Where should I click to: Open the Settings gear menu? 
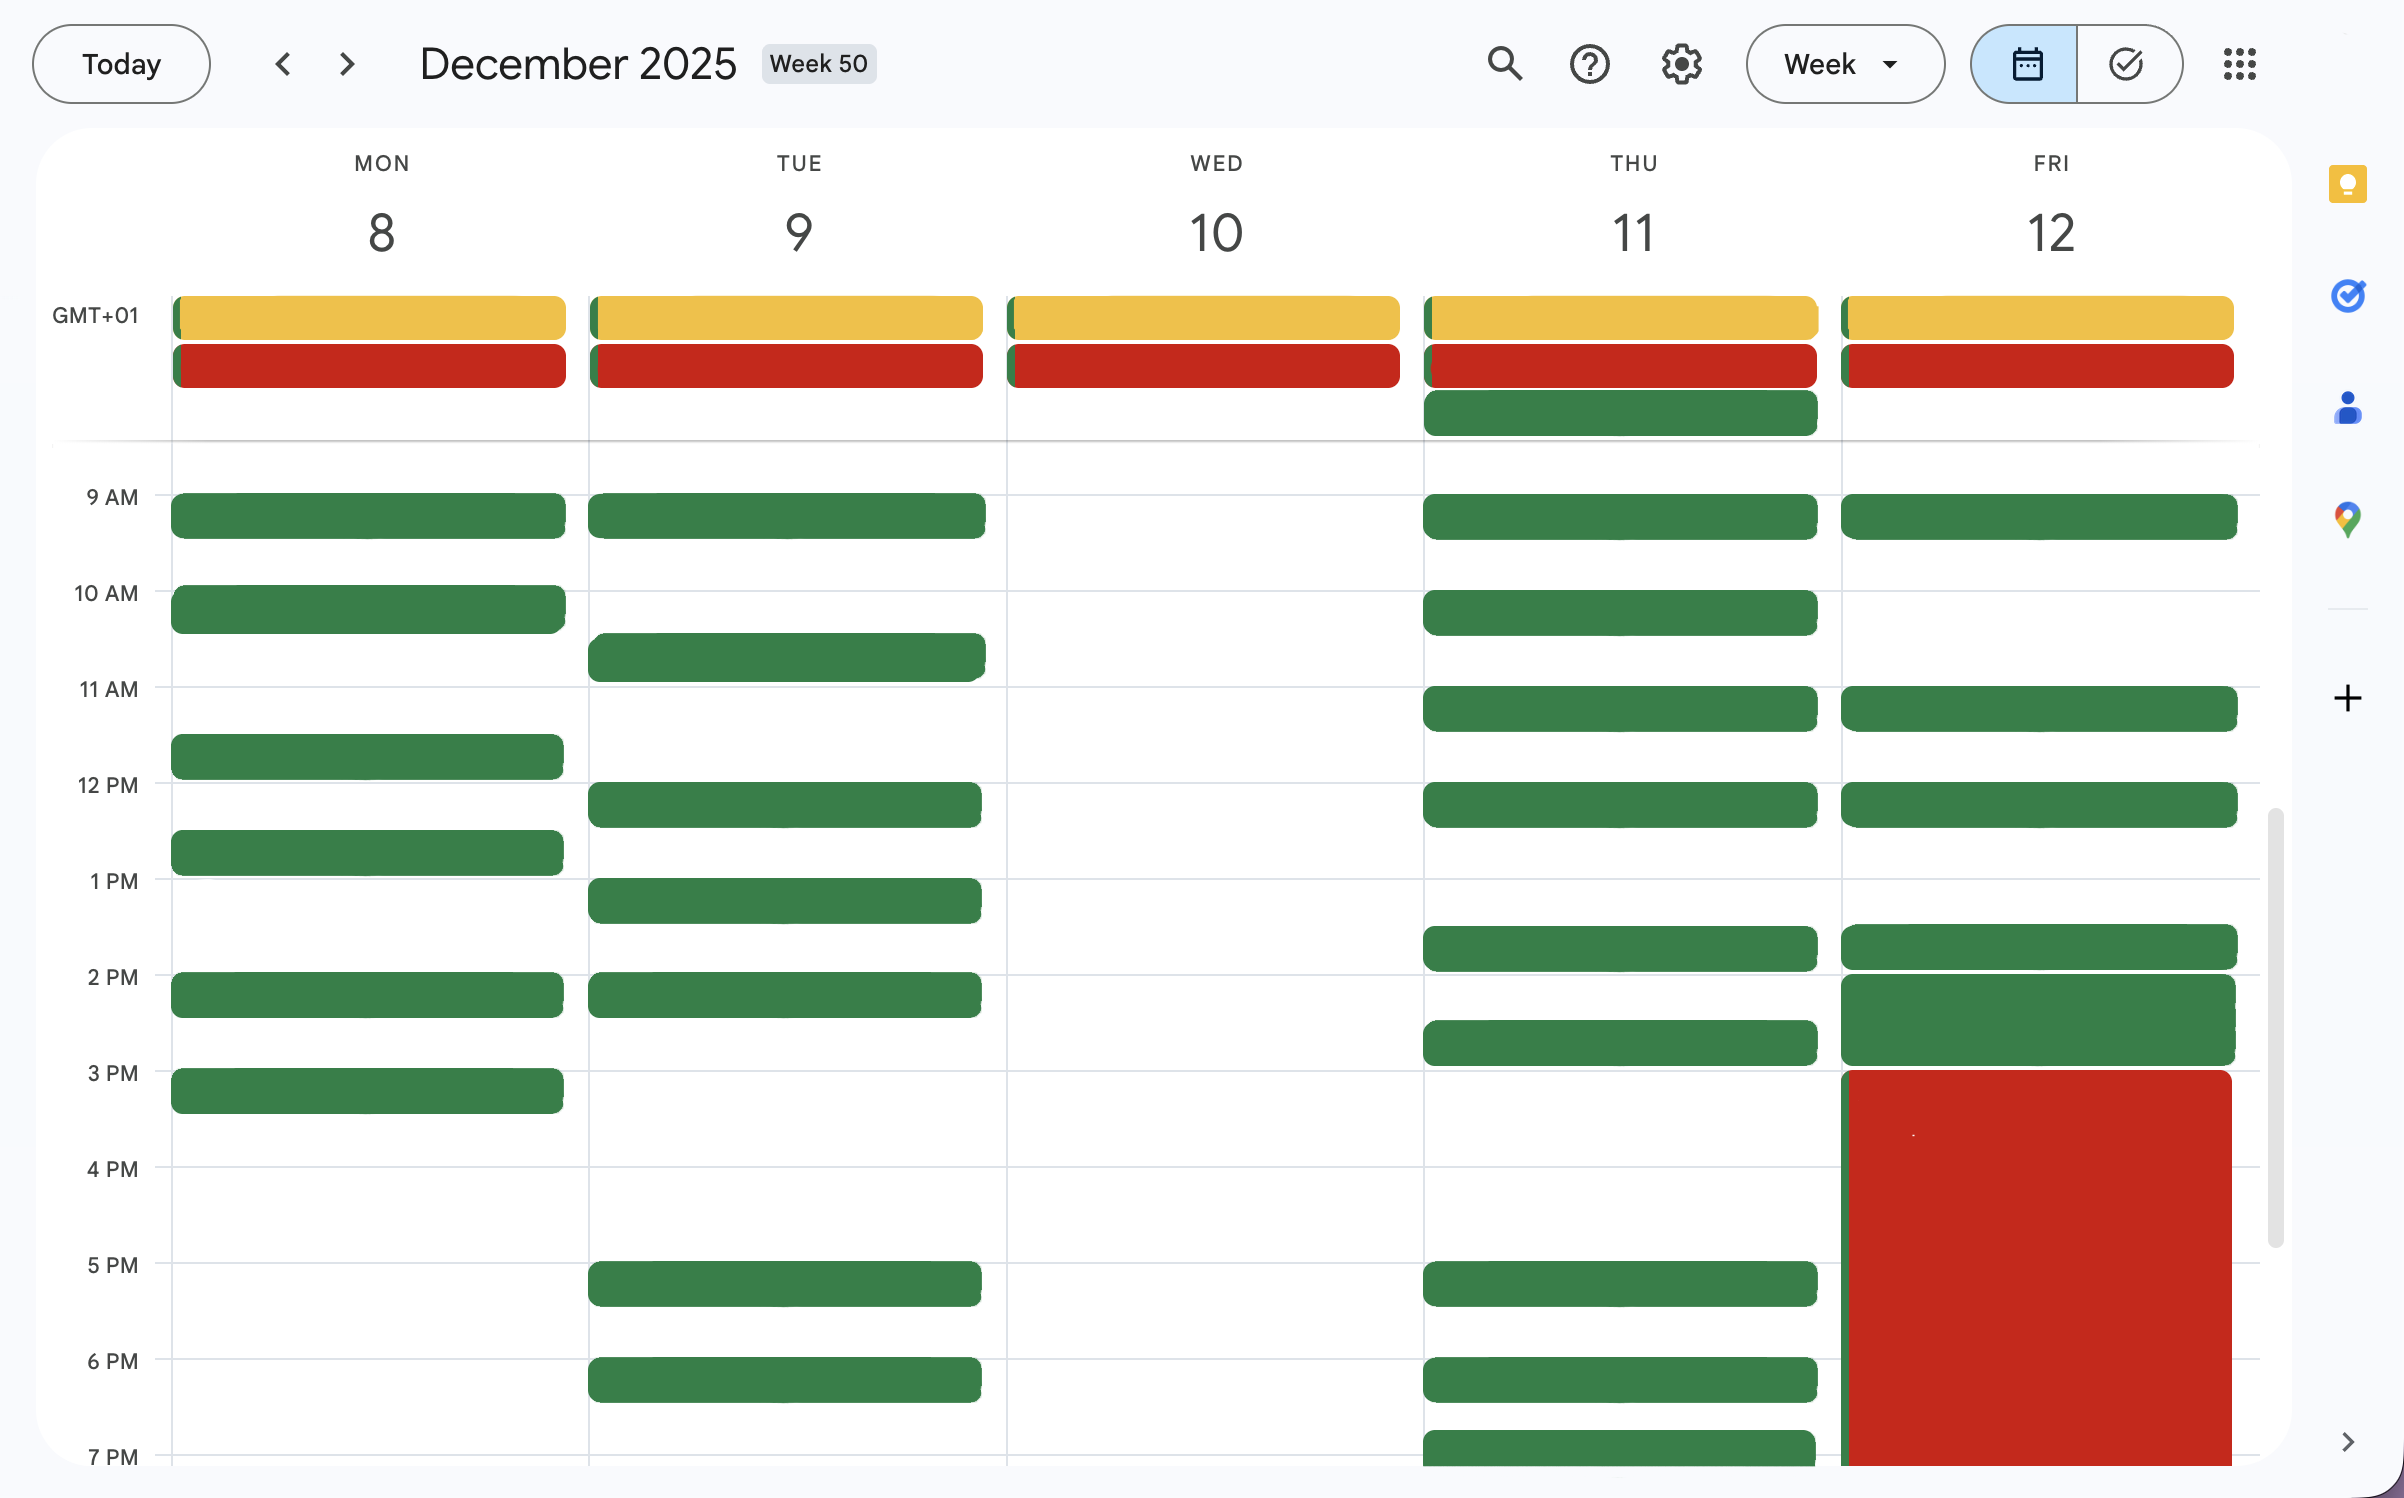[x=1681, y=64]
